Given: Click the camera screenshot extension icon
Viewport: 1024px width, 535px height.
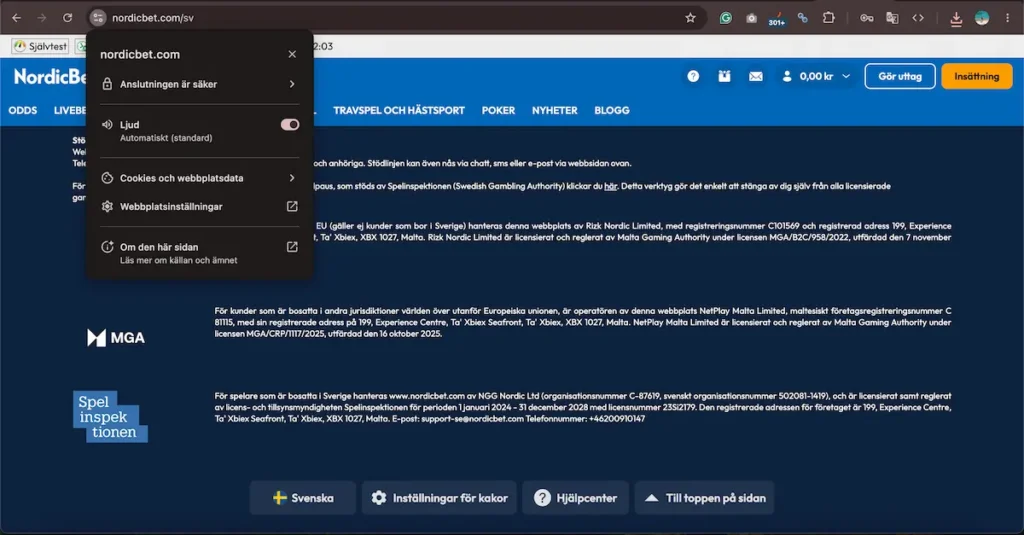Looking at the screenshot, I should coord(751,18).
